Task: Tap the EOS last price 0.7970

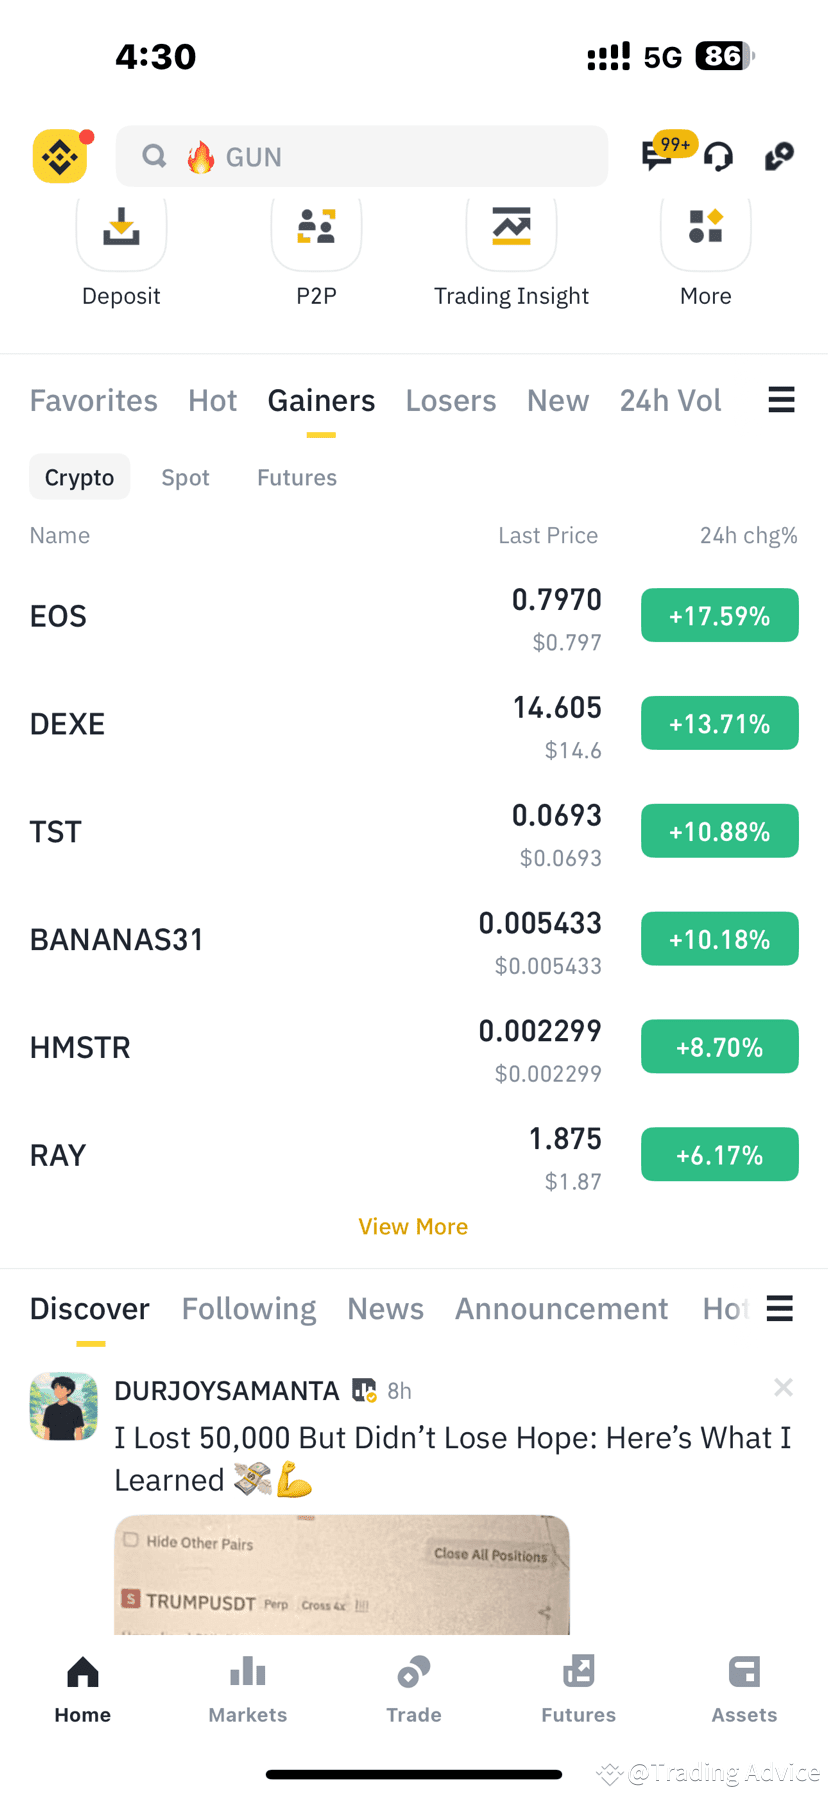Action: point(557,600)
